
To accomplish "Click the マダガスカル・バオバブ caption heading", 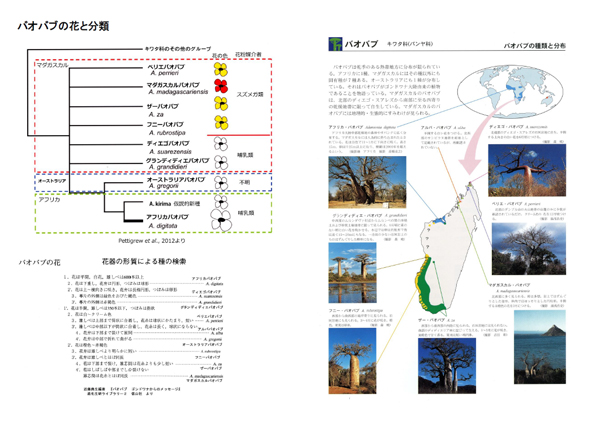I will tap(509, 285).
